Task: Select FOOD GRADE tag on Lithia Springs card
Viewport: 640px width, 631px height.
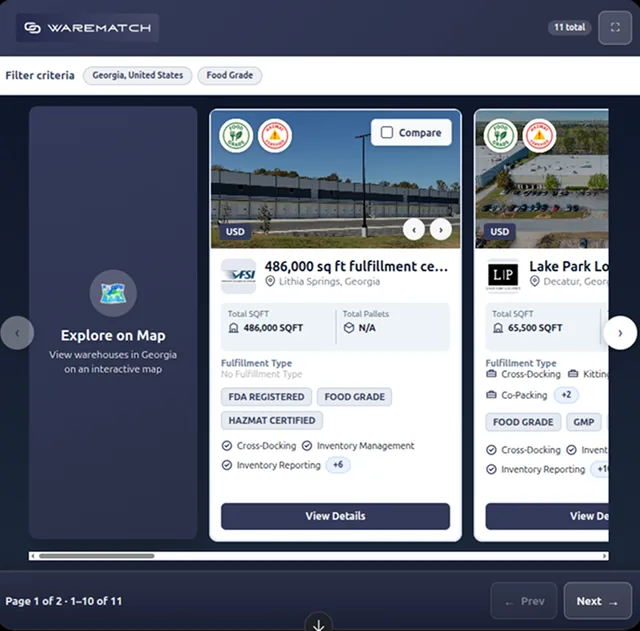Action: pyautogui.click(x=354, y=397)
